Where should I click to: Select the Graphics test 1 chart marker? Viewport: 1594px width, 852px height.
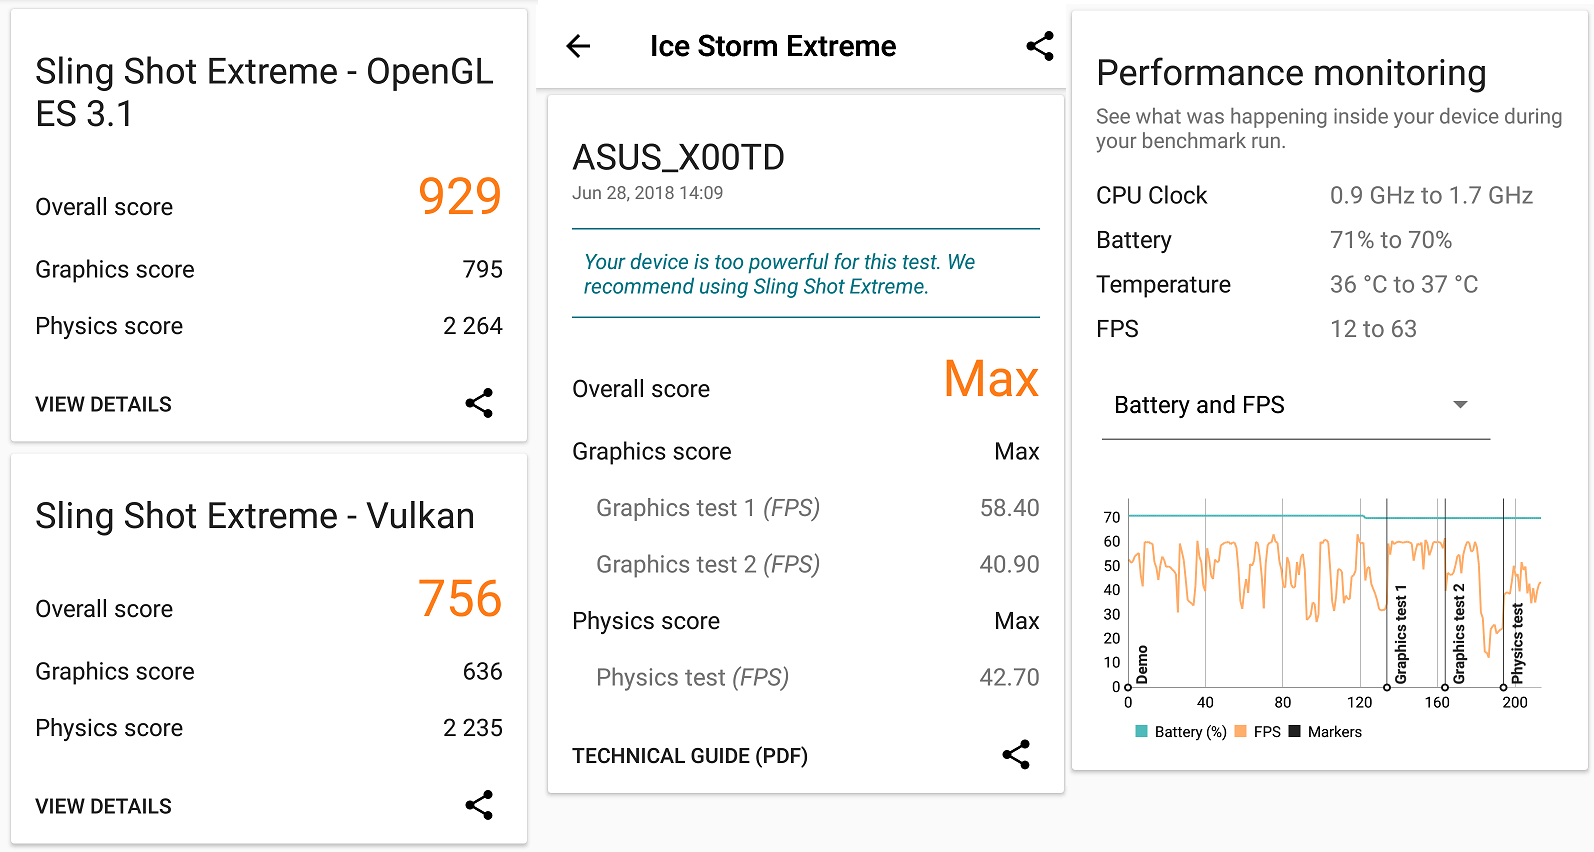point(1387,687)
